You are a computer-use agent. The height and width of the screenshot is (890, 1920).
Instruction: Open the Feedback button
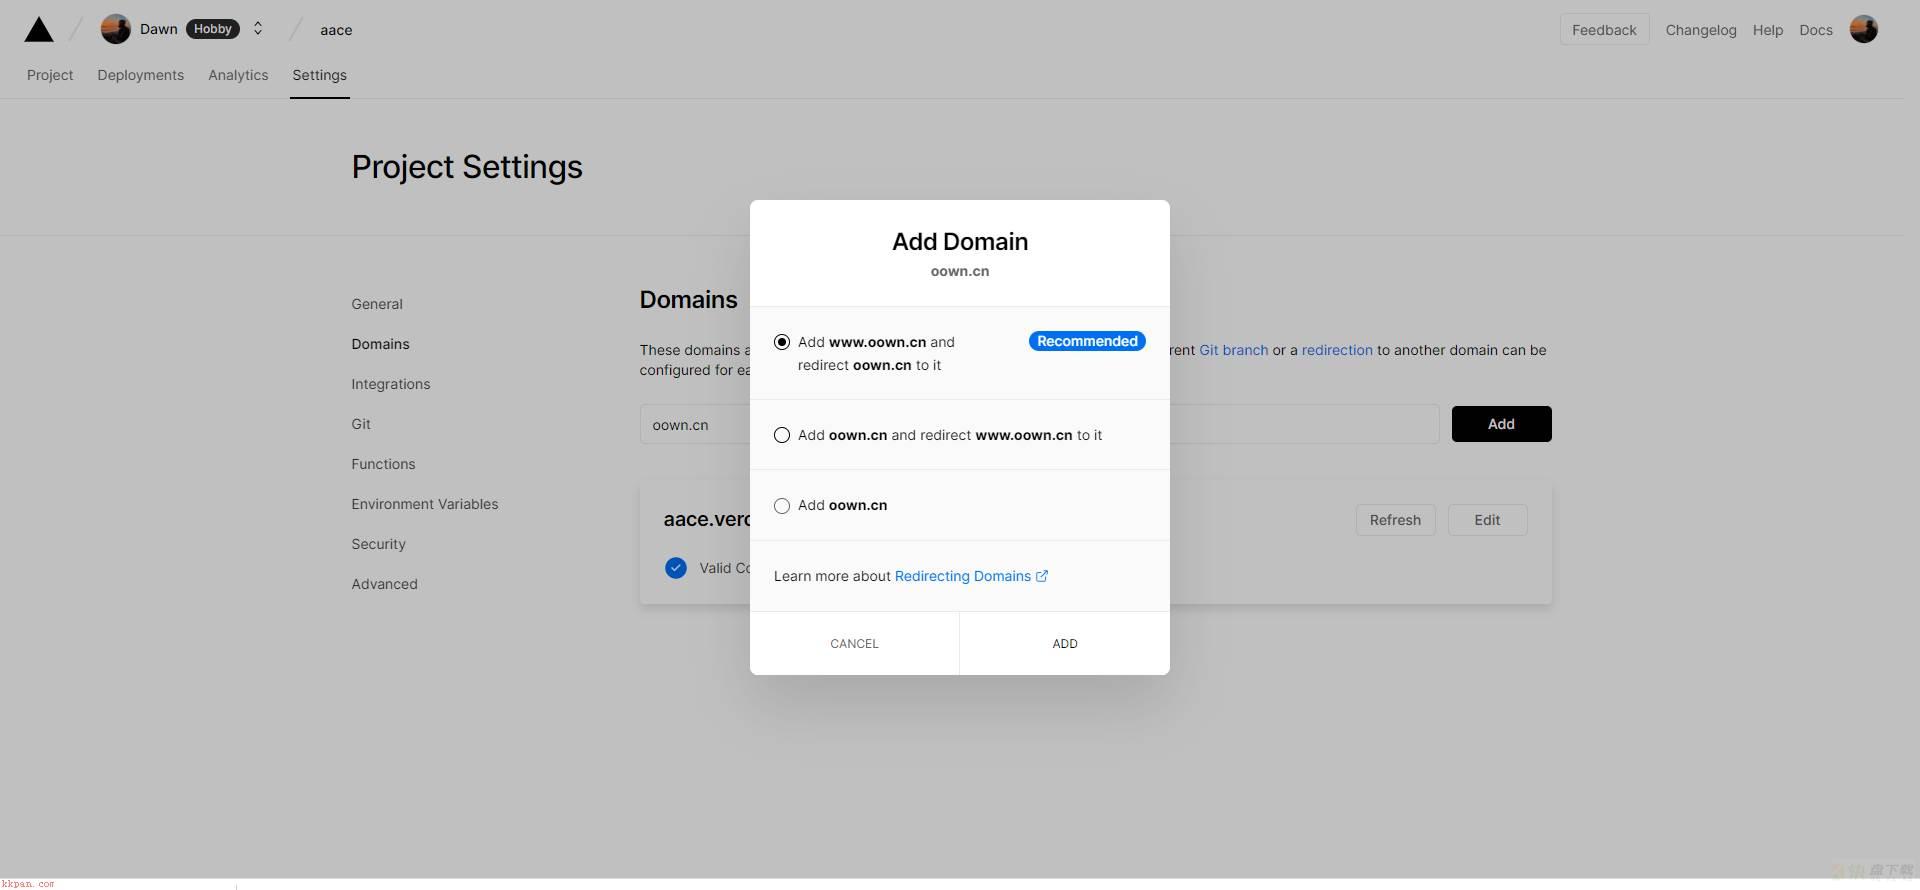tap(1604, 30)
